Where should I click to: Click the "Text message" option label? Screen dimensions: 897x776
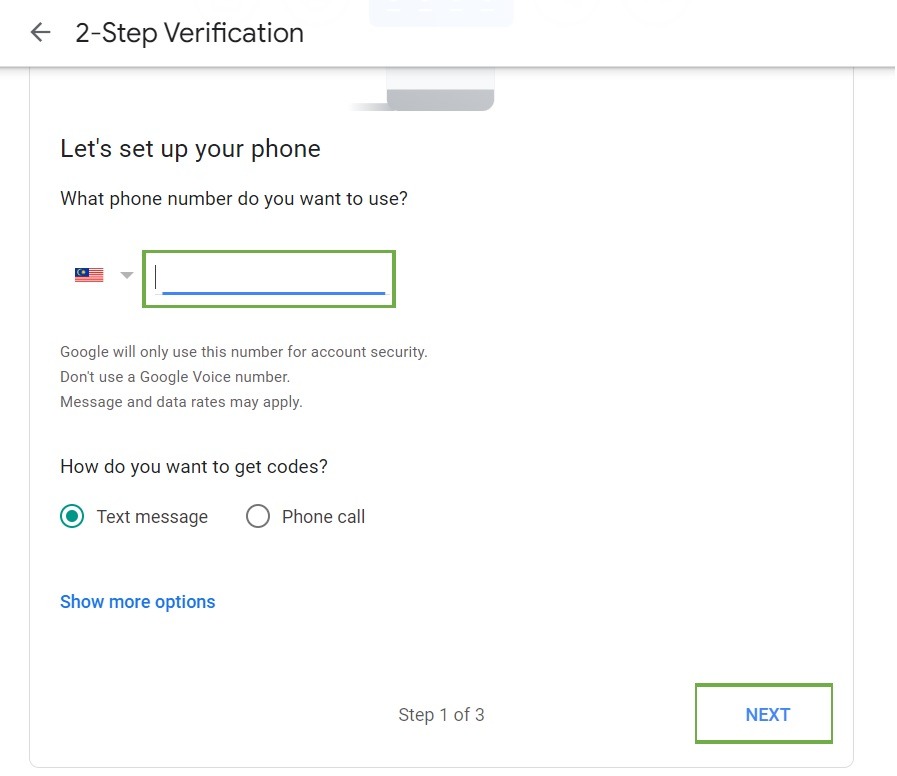pyautogui.click(x=152, y=517)
